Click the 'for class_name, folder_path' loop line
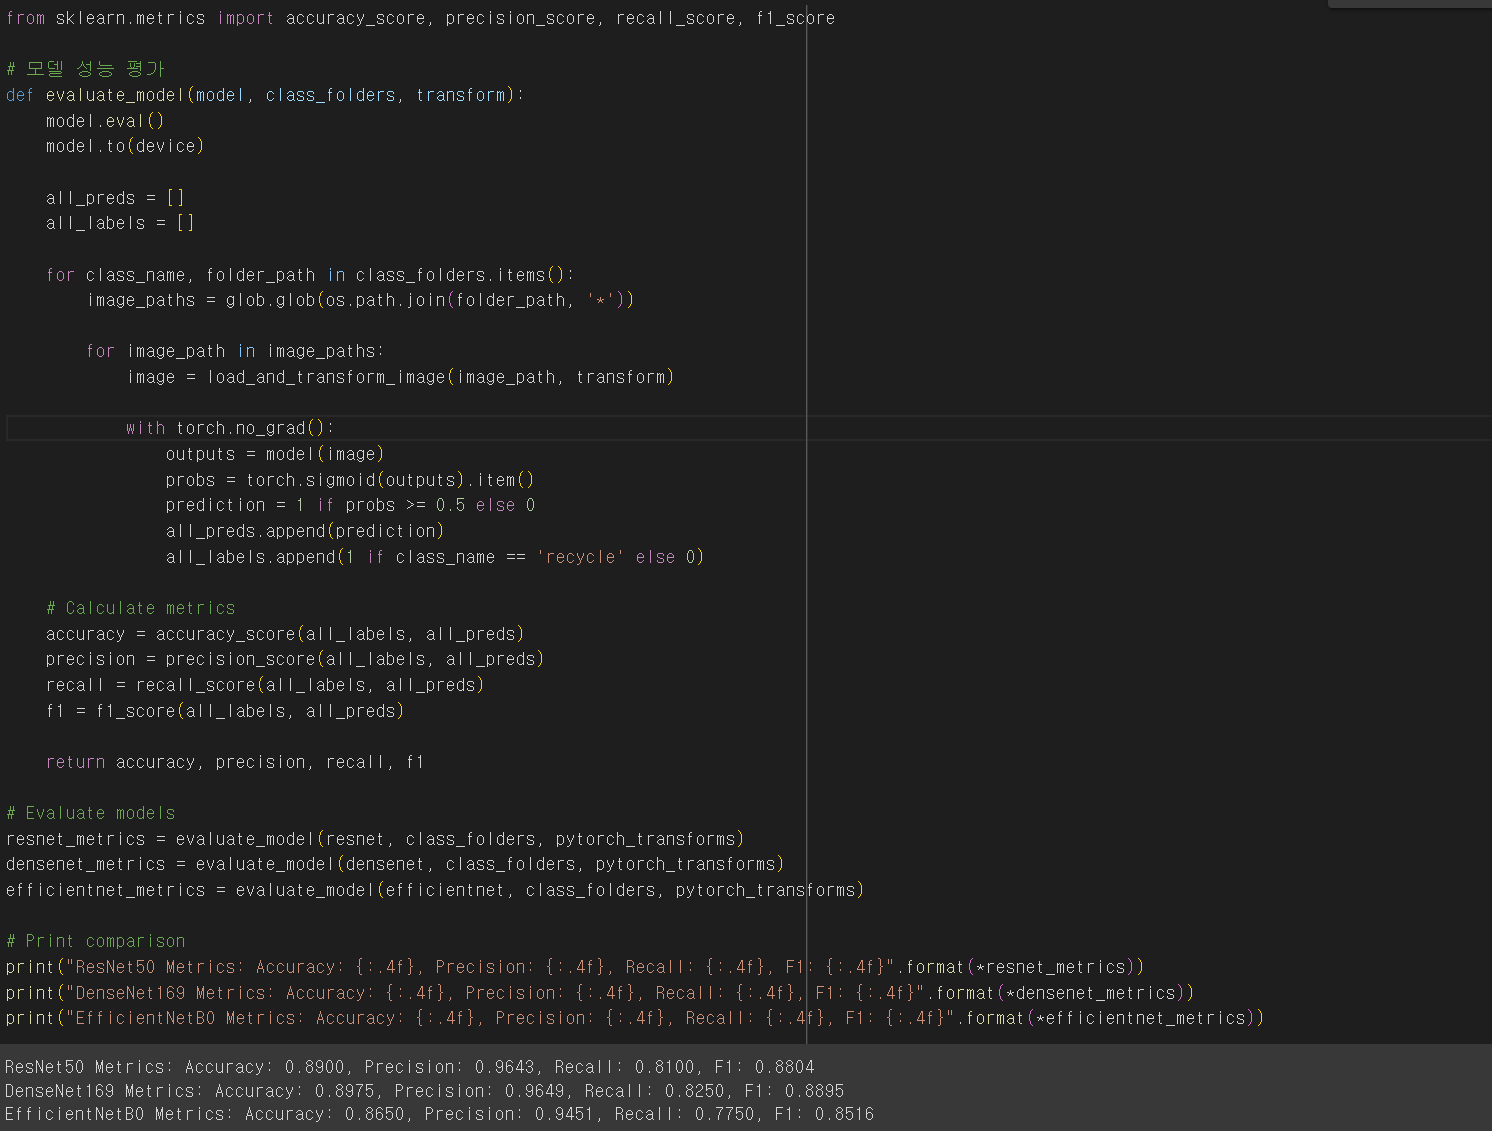 click(x=310, y=275)
